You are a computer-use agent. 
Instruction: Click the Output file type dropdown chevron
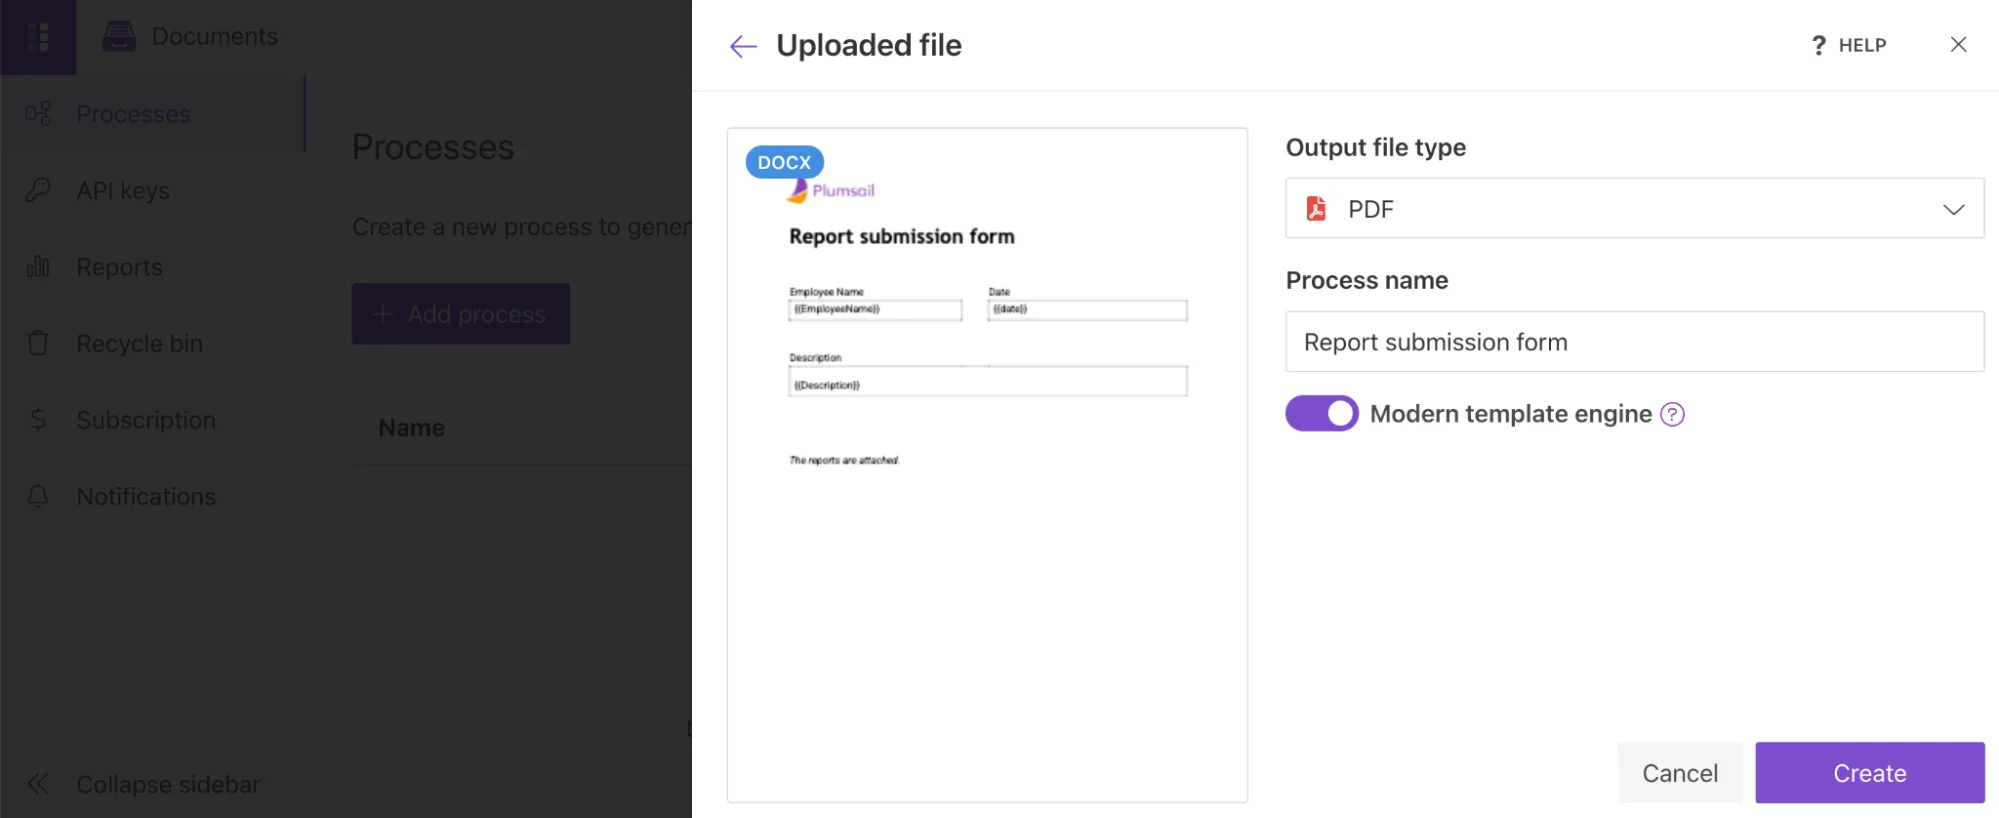point(1953,209)
